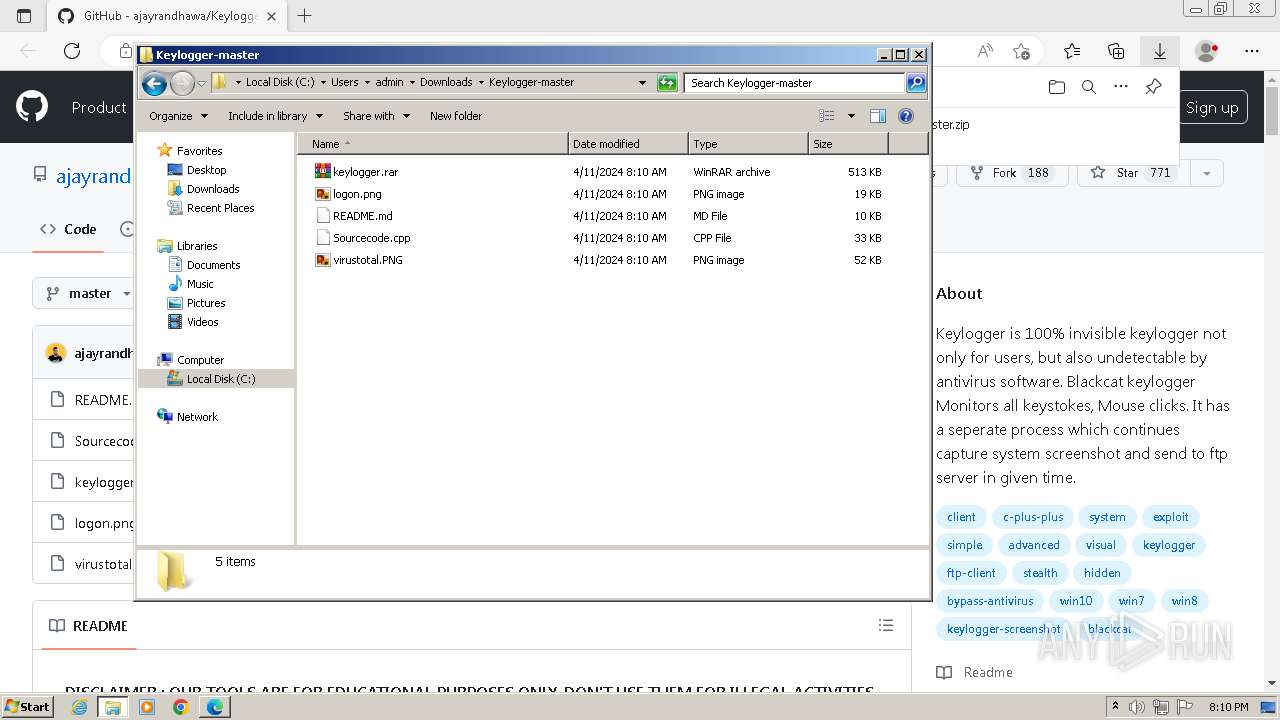Click the Edge downloads icon

[x=1159, y=51]
